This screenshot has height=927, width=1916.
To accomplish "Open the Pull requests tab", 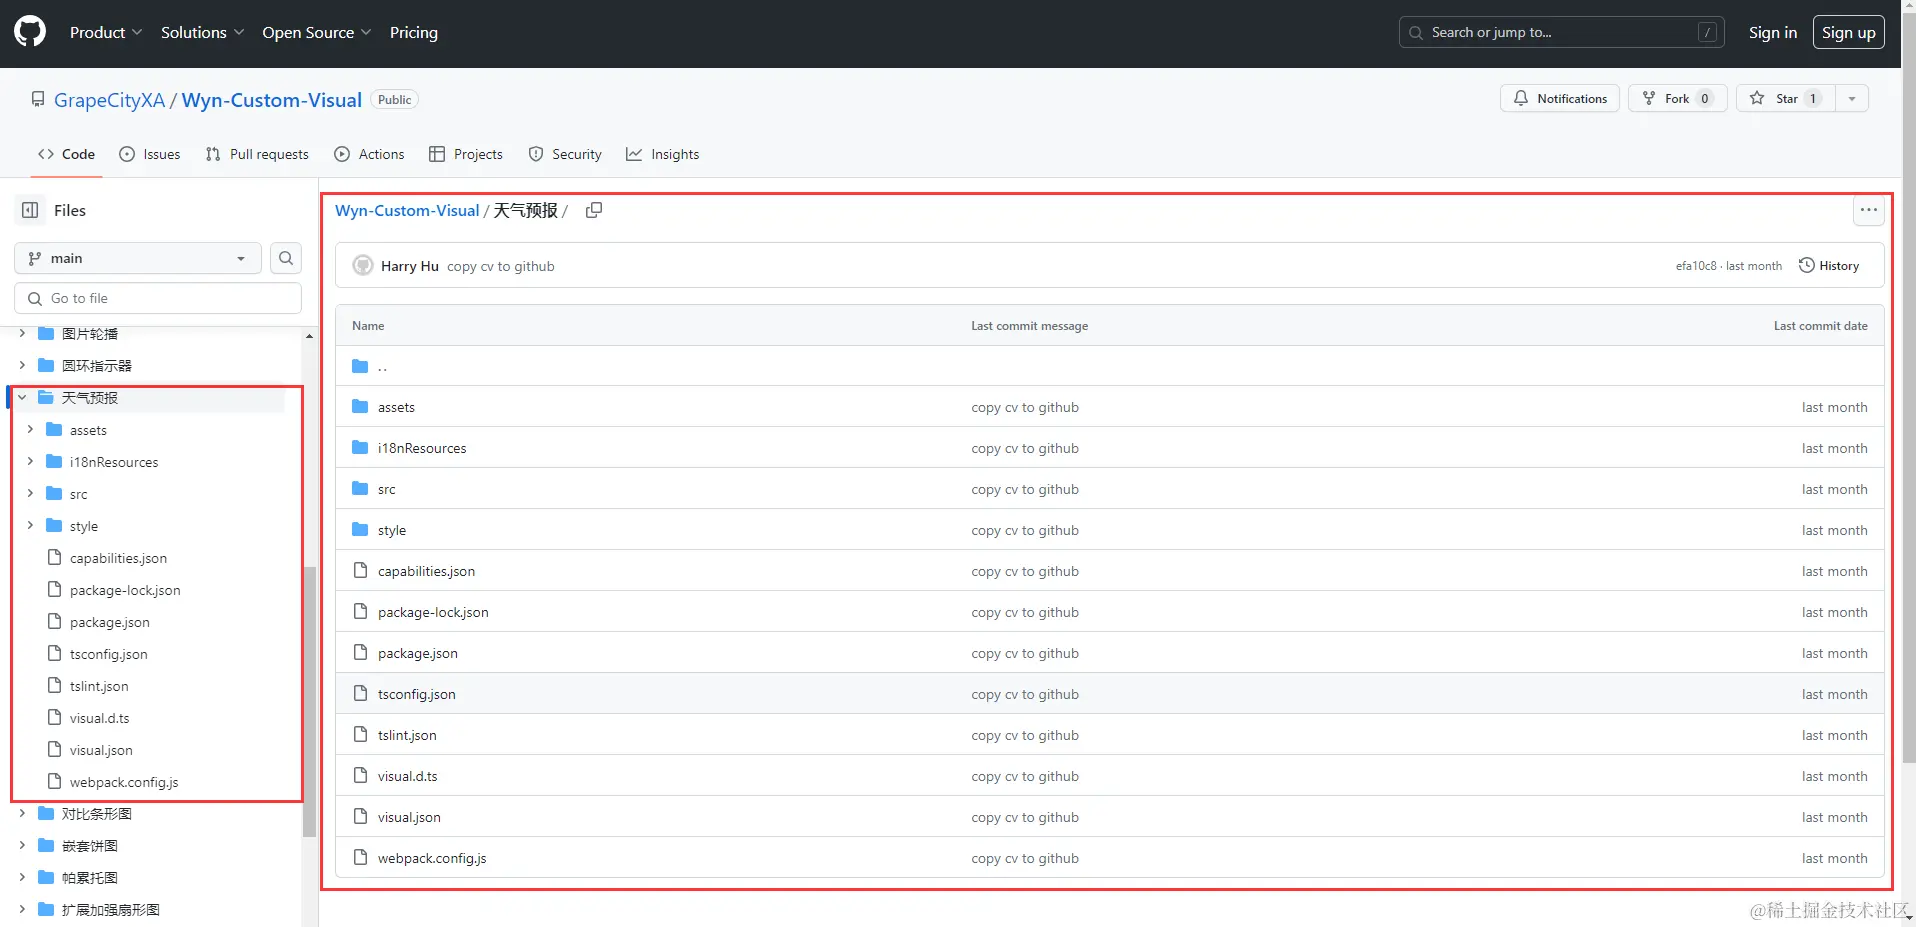I will coord(257,154).
